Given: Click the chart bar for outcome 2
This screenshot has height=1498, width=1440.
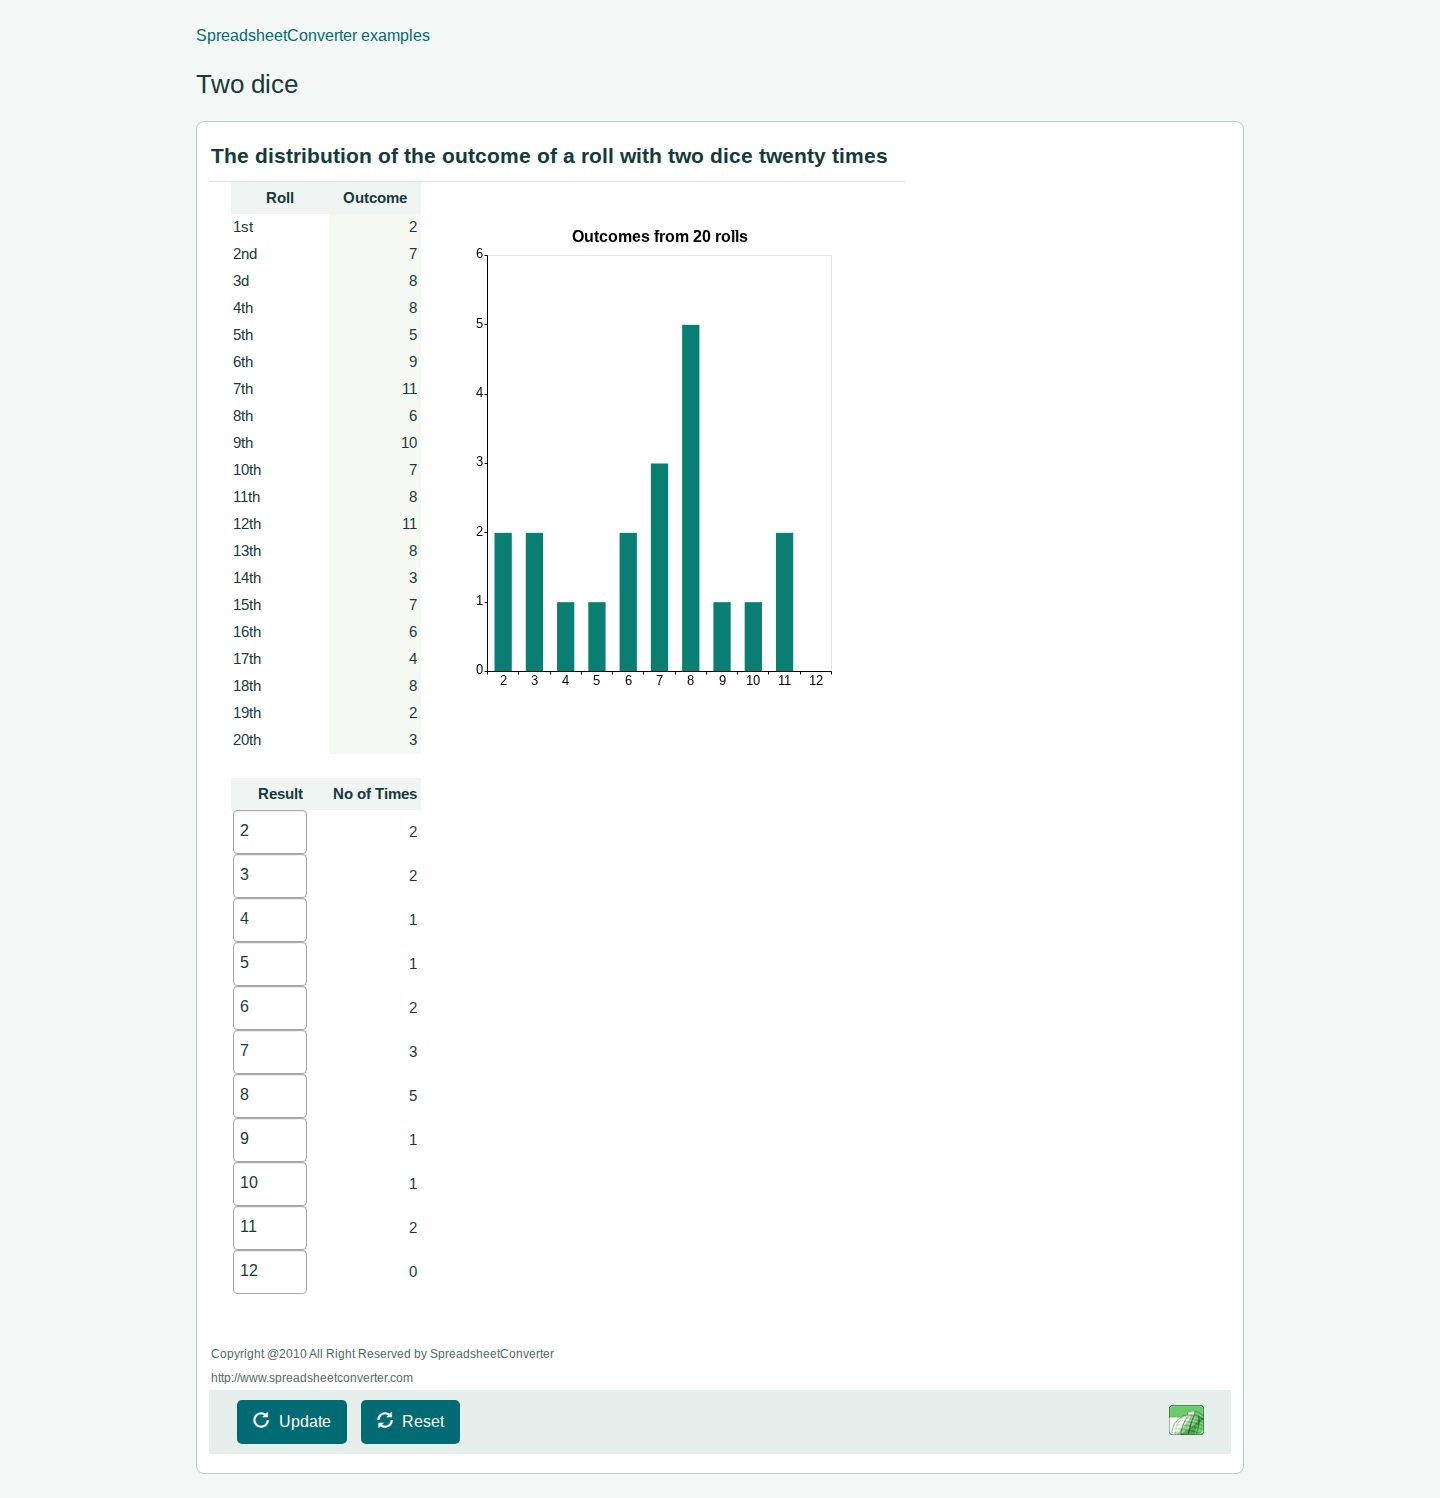Looking at the screenshot, I should tap(503, 602).
